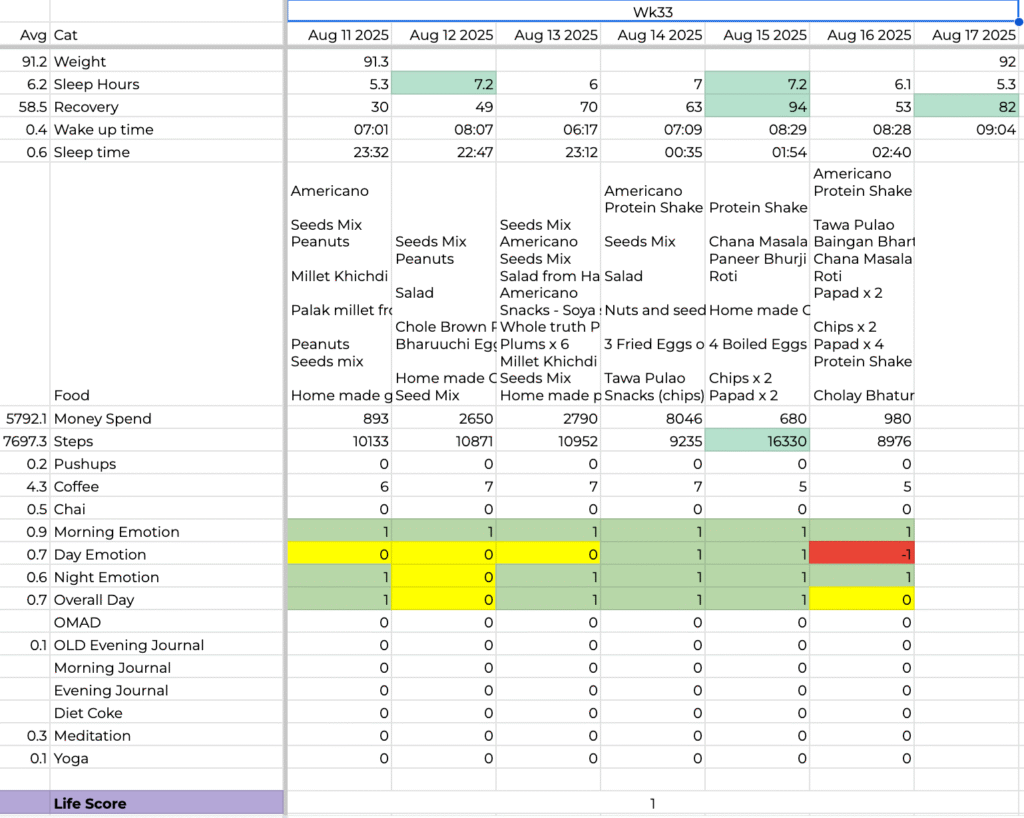Click the Food row label
Viewport: 1024px width, 818px height.
click(x=72, y=396)
